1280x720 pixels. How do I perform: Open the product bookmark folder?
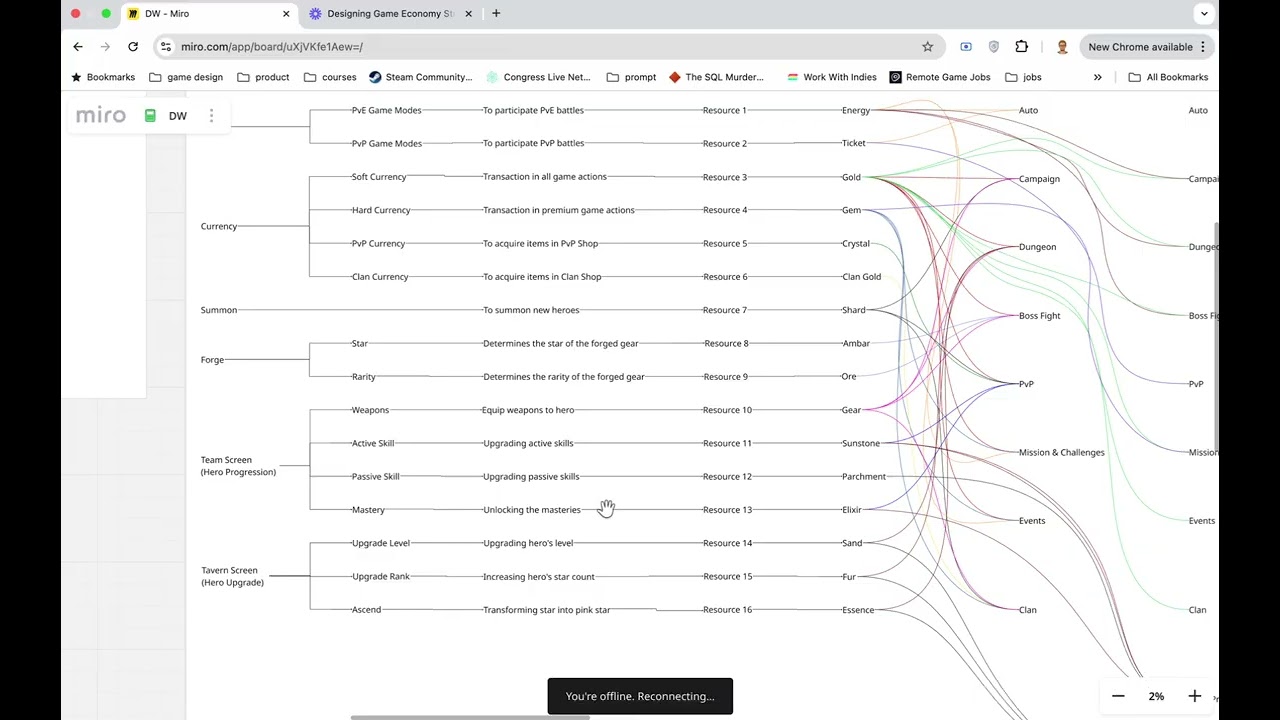263,77
